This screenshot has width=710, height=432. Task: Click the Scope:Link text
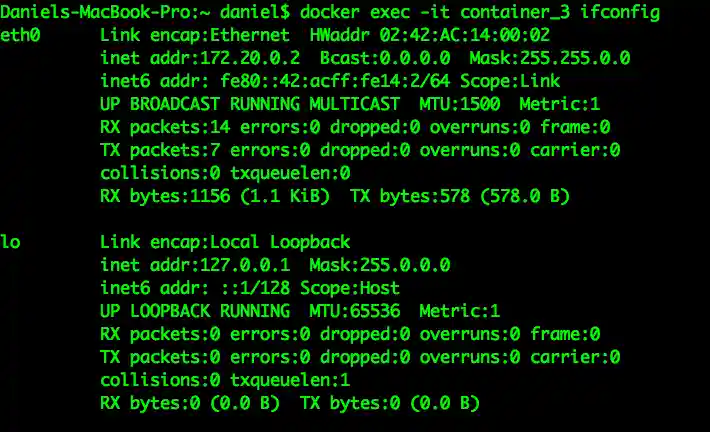[510, 81]
